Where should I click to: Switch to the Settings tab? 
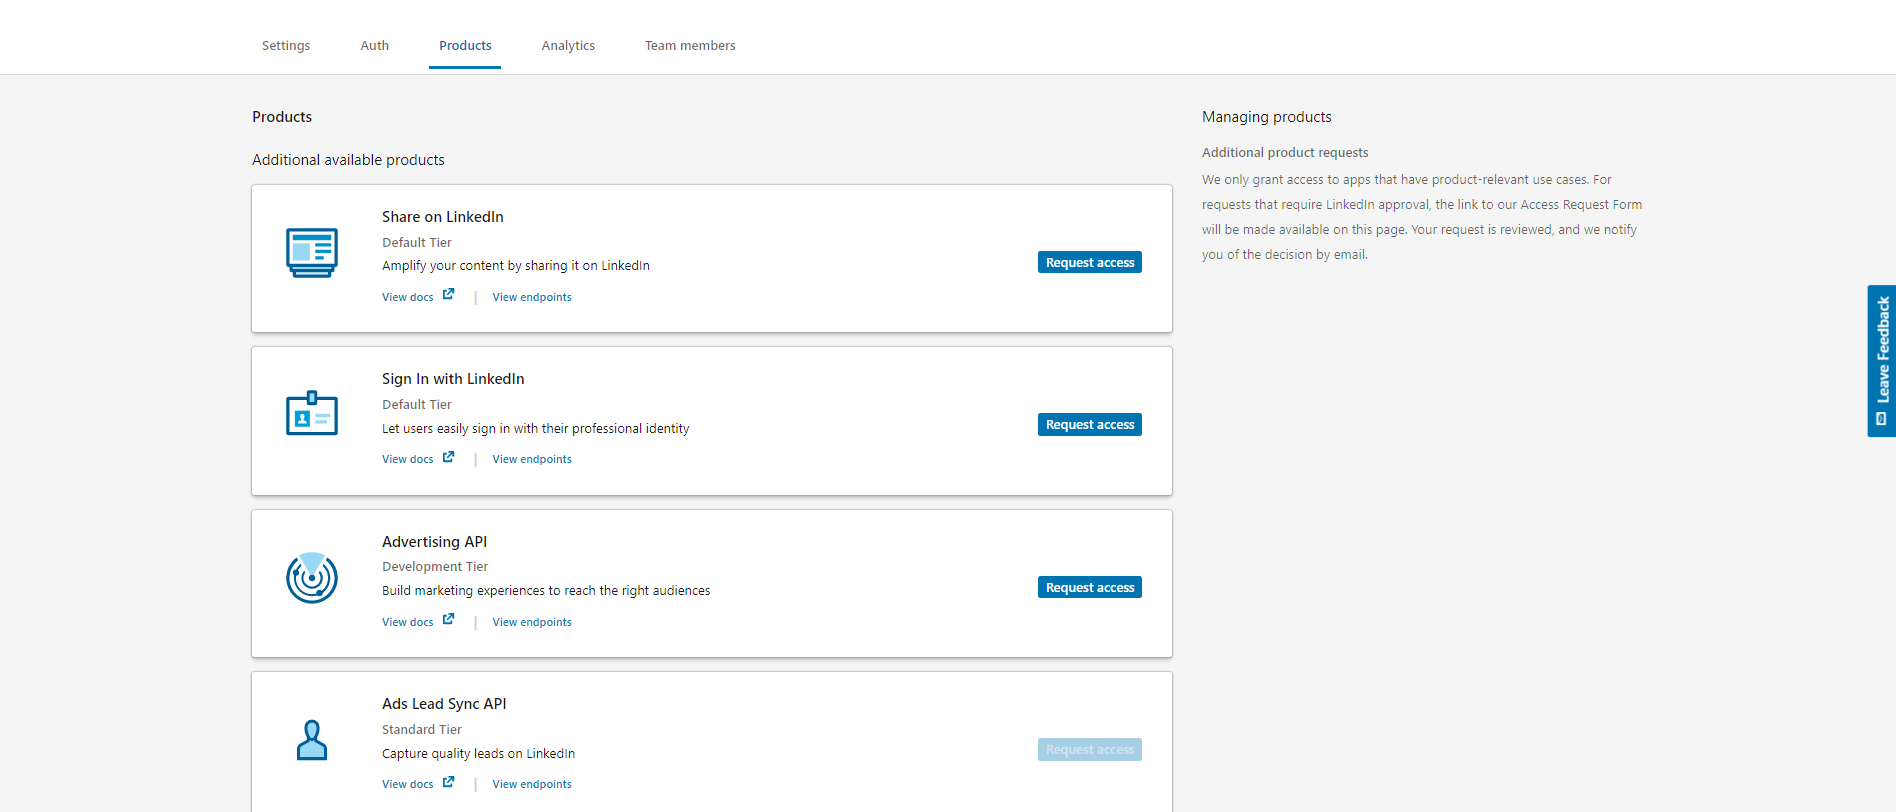(x=286, y=46)
